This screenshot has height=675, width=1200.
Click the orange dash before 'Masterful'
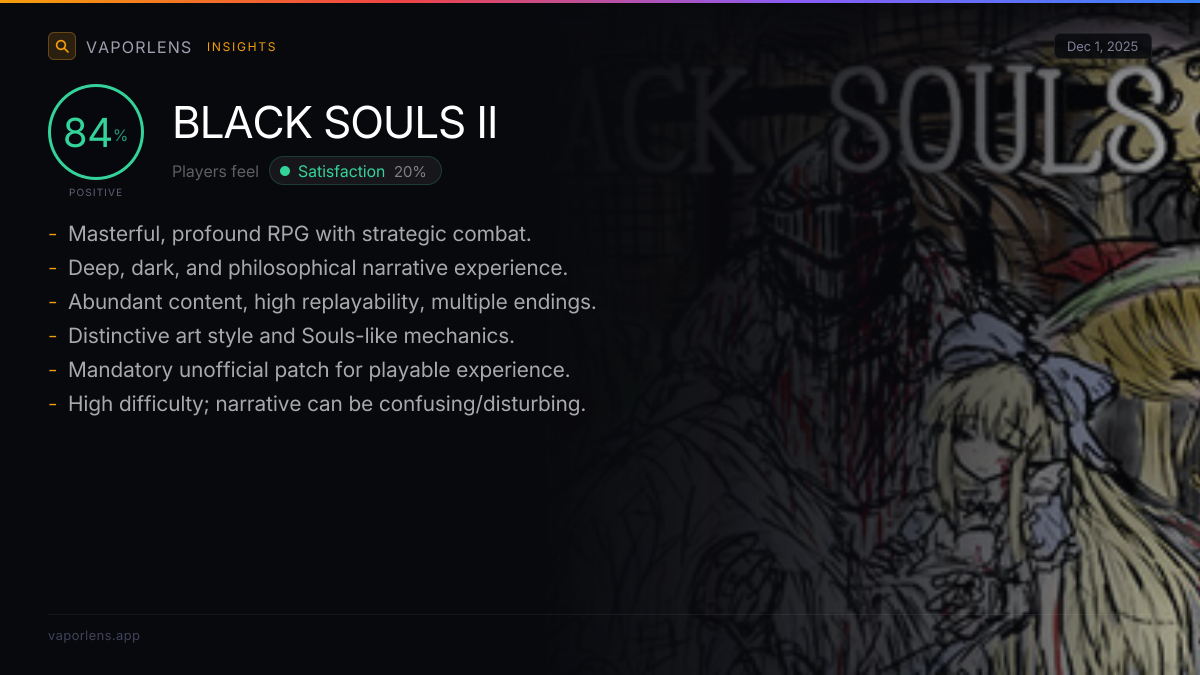[52, 234]
